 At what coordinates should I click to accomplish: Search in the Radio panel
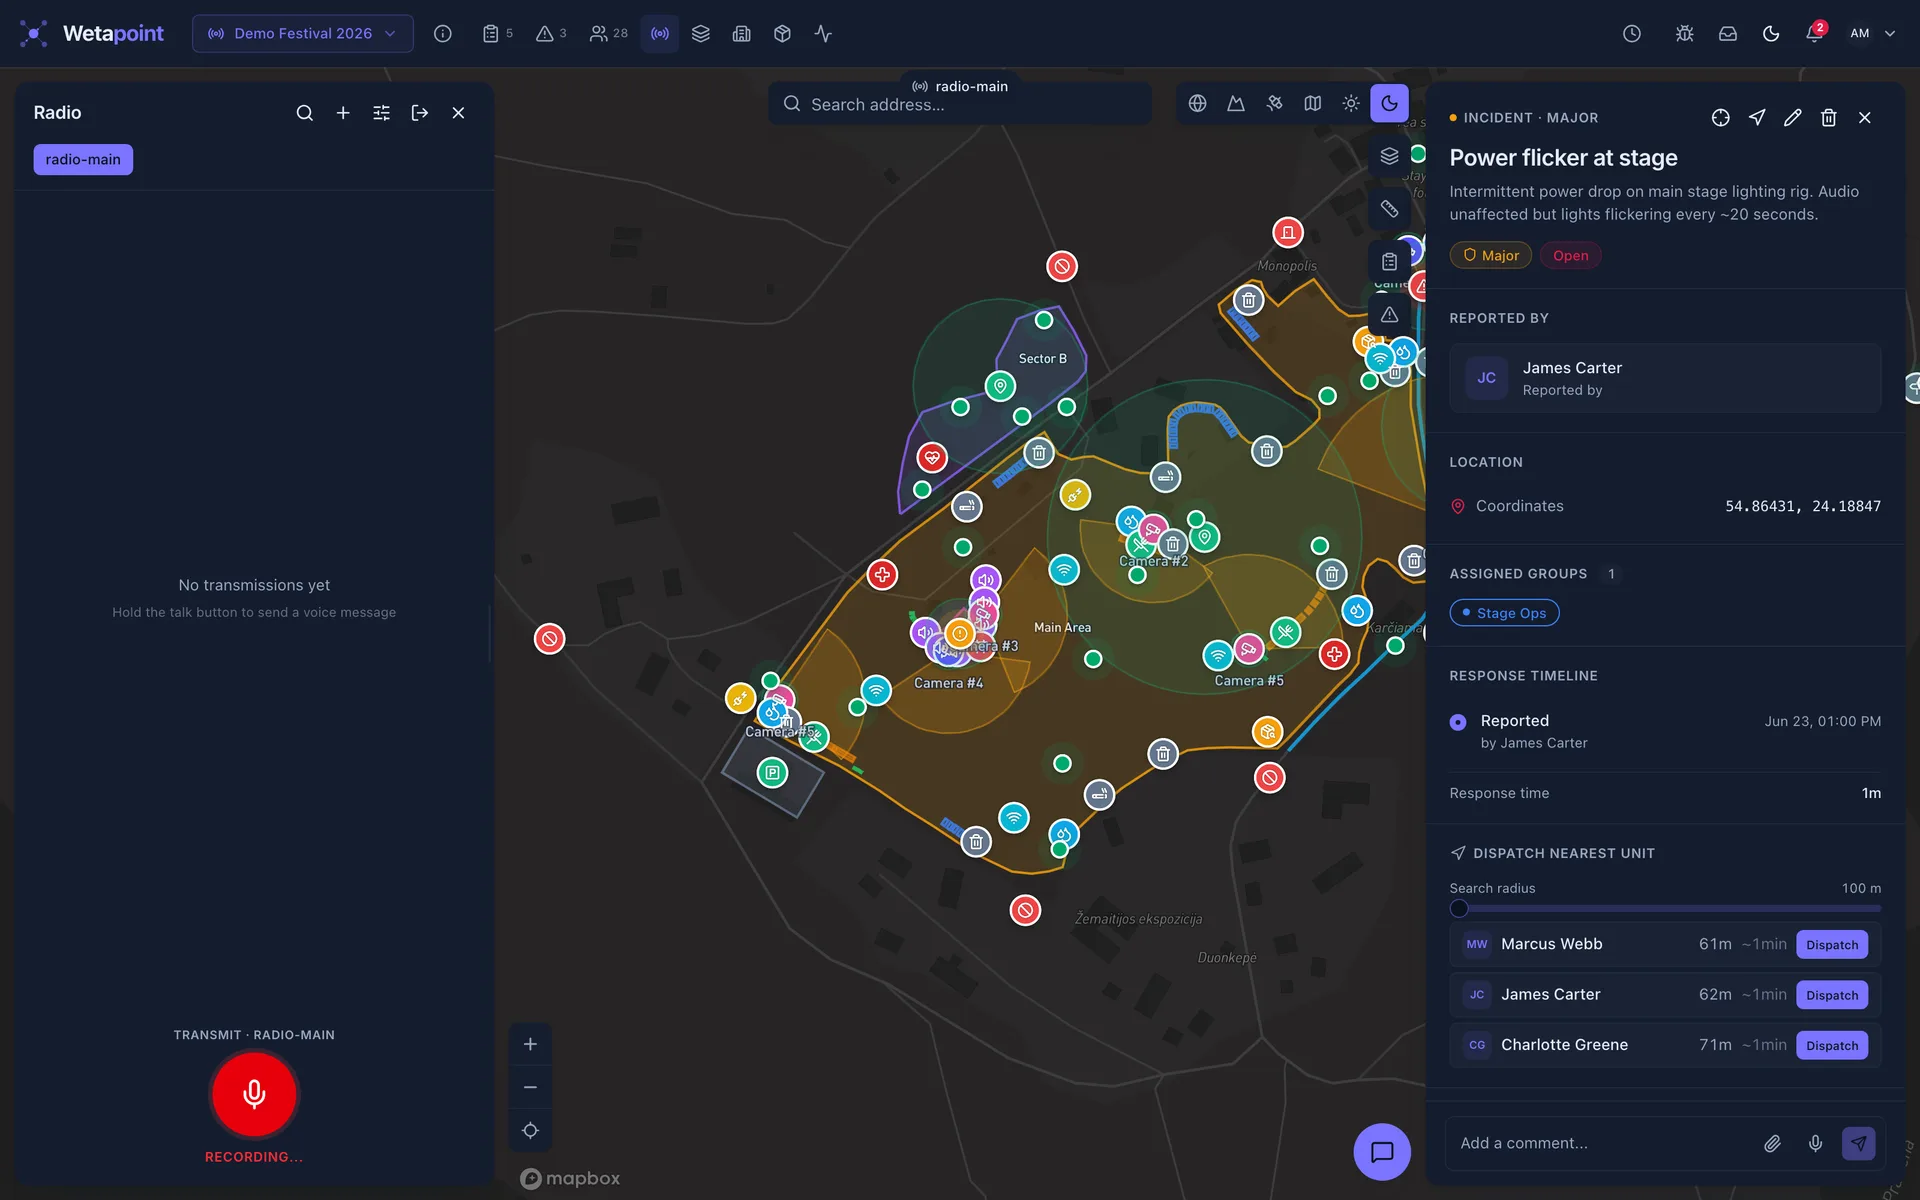(305, 113)
